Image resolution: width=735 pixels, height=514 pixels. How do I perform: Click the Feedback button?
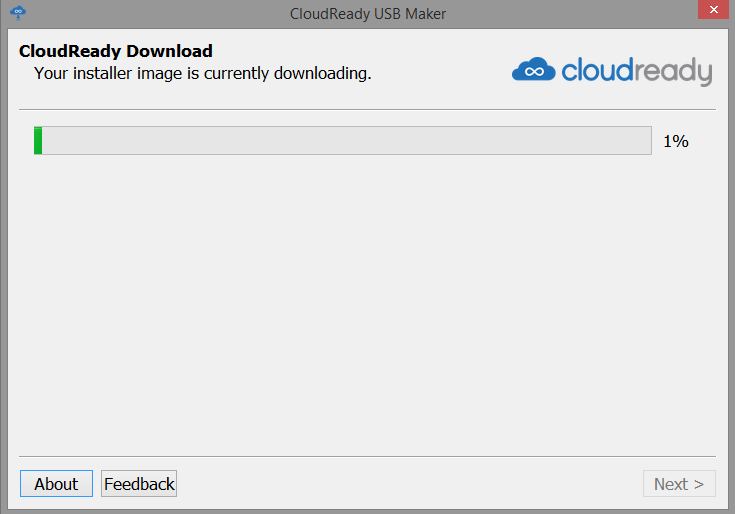[139, 484]
